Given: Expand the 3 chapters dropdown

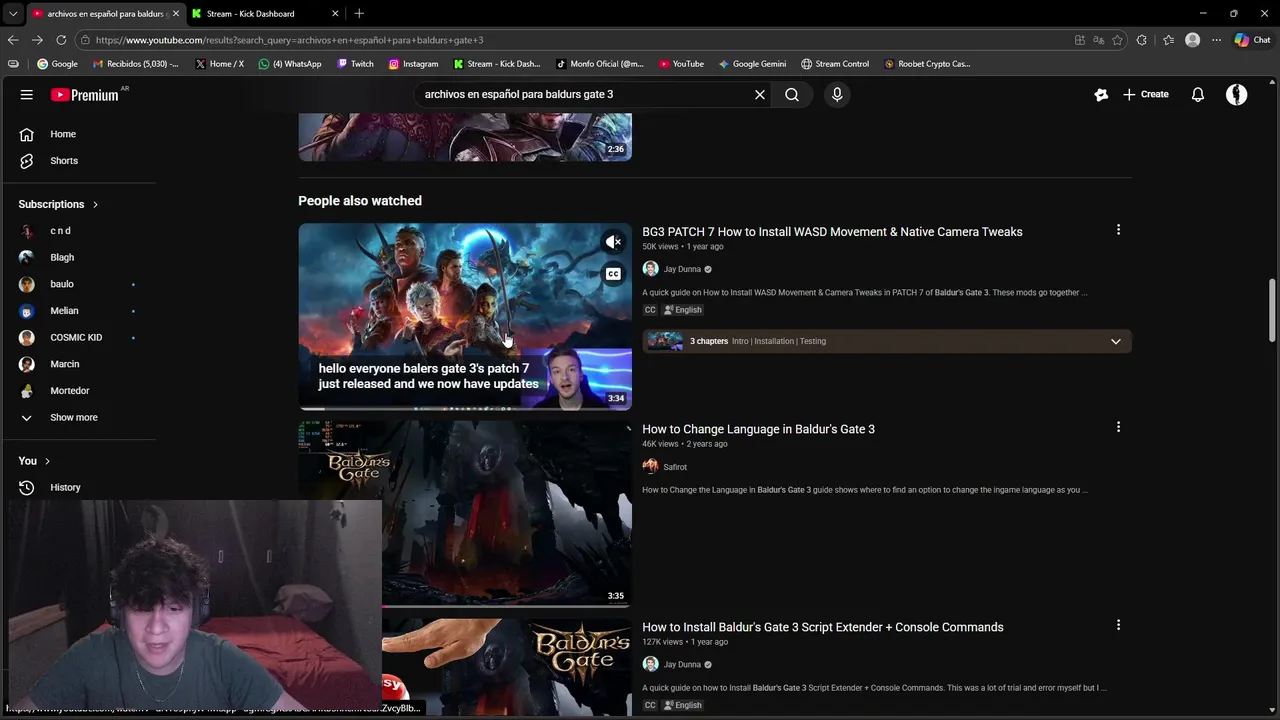Looking at the screenshot, I should [x=1115, y=341].
